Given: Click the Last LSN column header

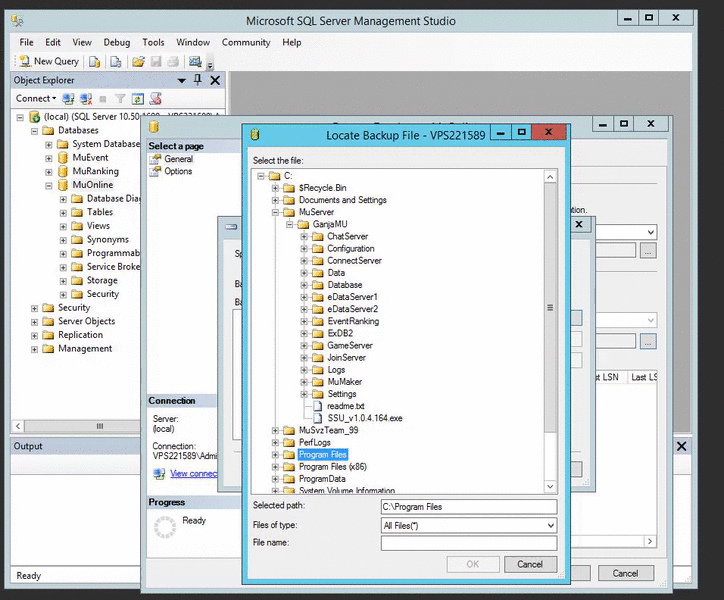Looking at the screenshot, I should click(644, 377).
